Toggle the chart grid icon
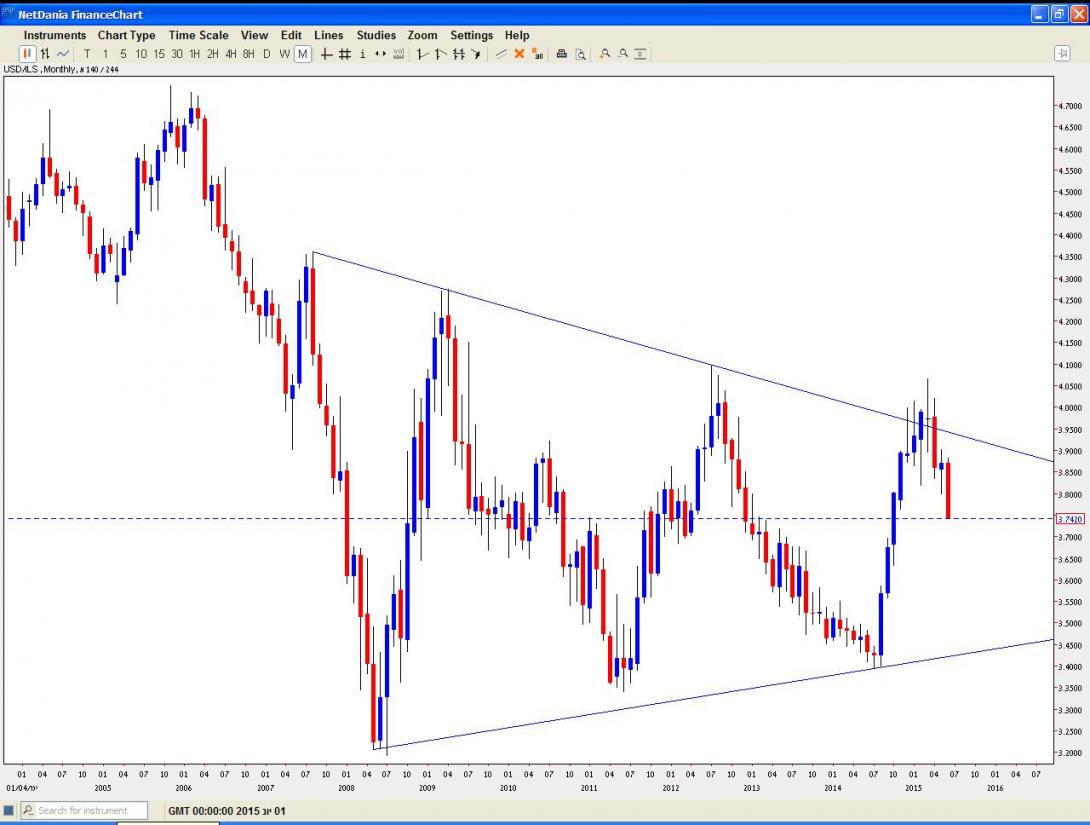1090x825 pixels. (344, 54)
